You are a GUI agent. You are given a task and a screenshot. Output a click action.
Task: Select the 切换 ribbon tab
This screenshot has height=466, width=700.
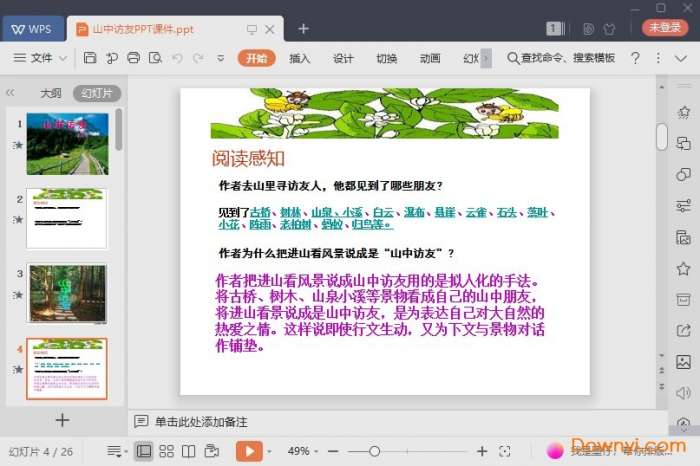coord(387,58)
